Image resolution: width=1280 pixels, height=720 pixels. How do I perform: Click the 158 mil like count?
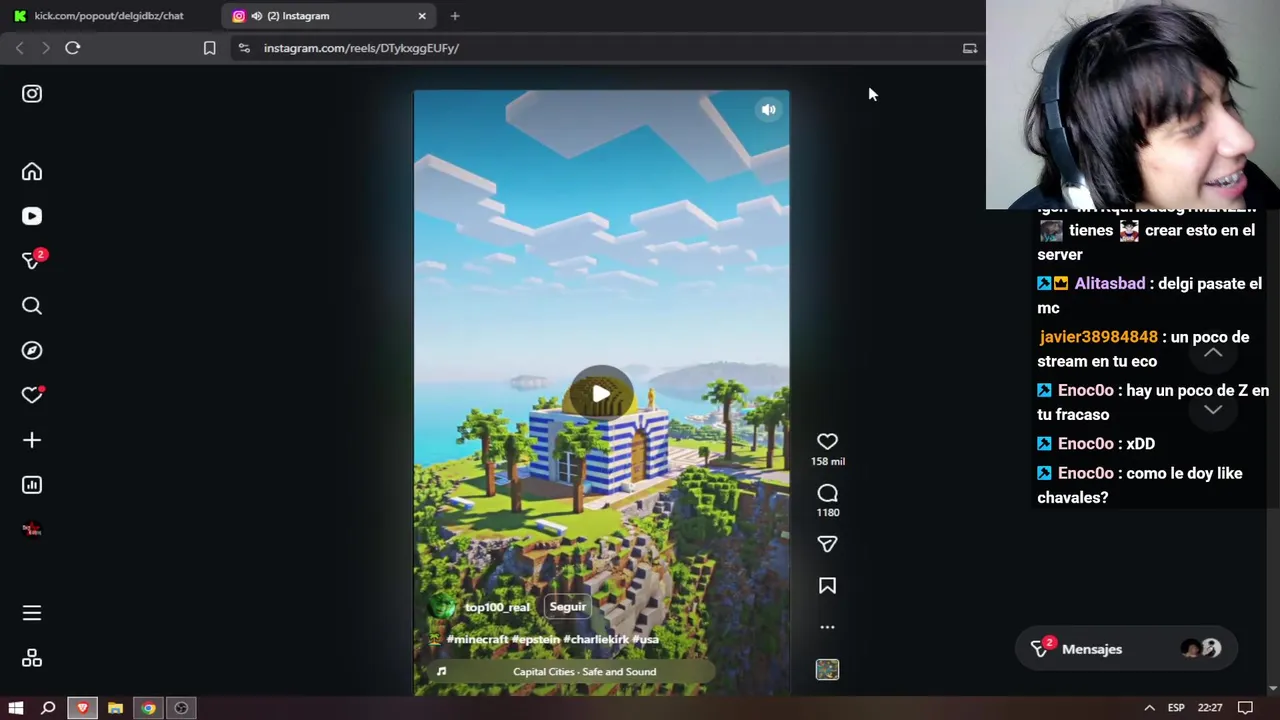coord(827,461)
